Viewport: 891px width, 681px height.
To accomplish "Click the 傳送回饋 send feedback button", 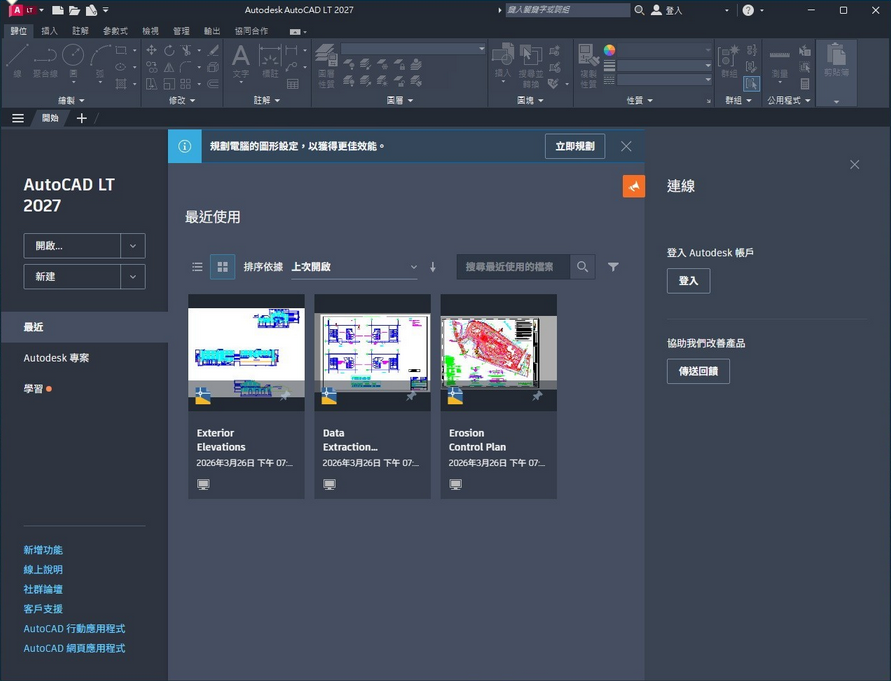I will [x=698, y=371].
